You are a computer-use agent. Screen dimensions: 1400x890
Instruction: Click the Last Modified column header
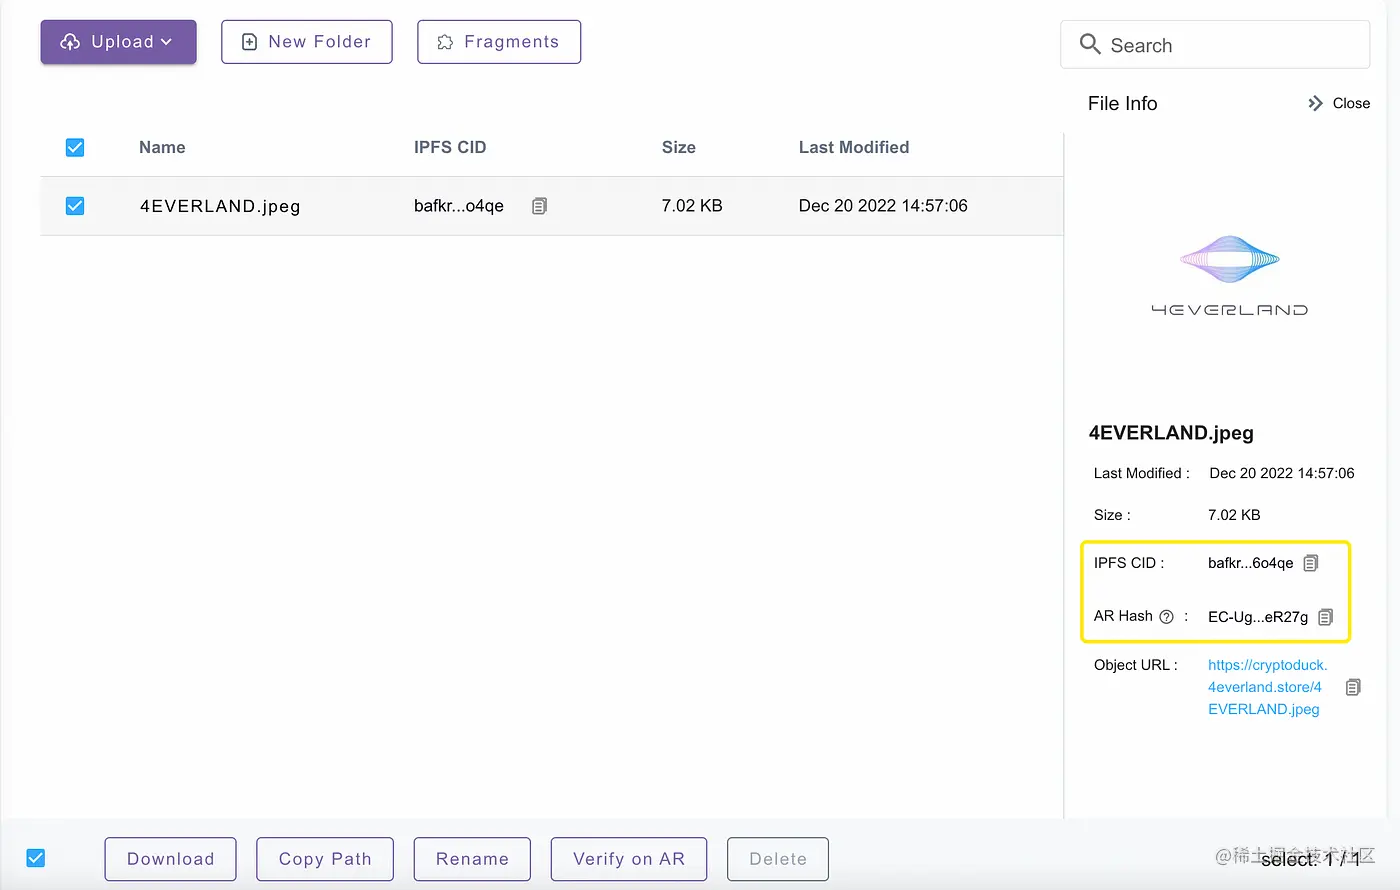(x=854, y=148)
